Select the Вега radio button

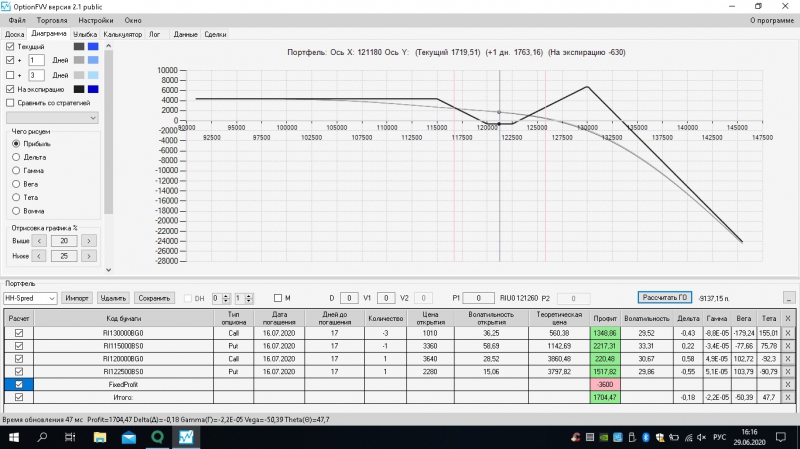[16, 184]
